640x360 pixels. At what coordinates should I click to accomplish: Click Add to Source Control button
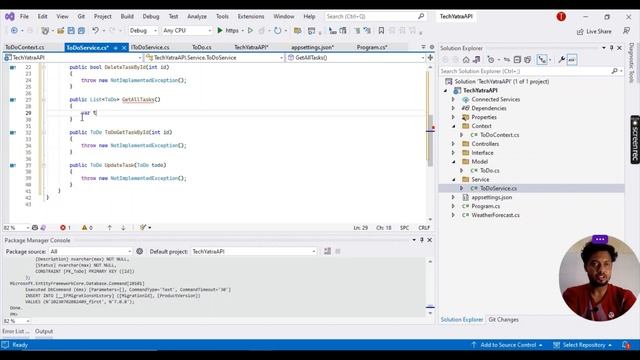(507, 345)
